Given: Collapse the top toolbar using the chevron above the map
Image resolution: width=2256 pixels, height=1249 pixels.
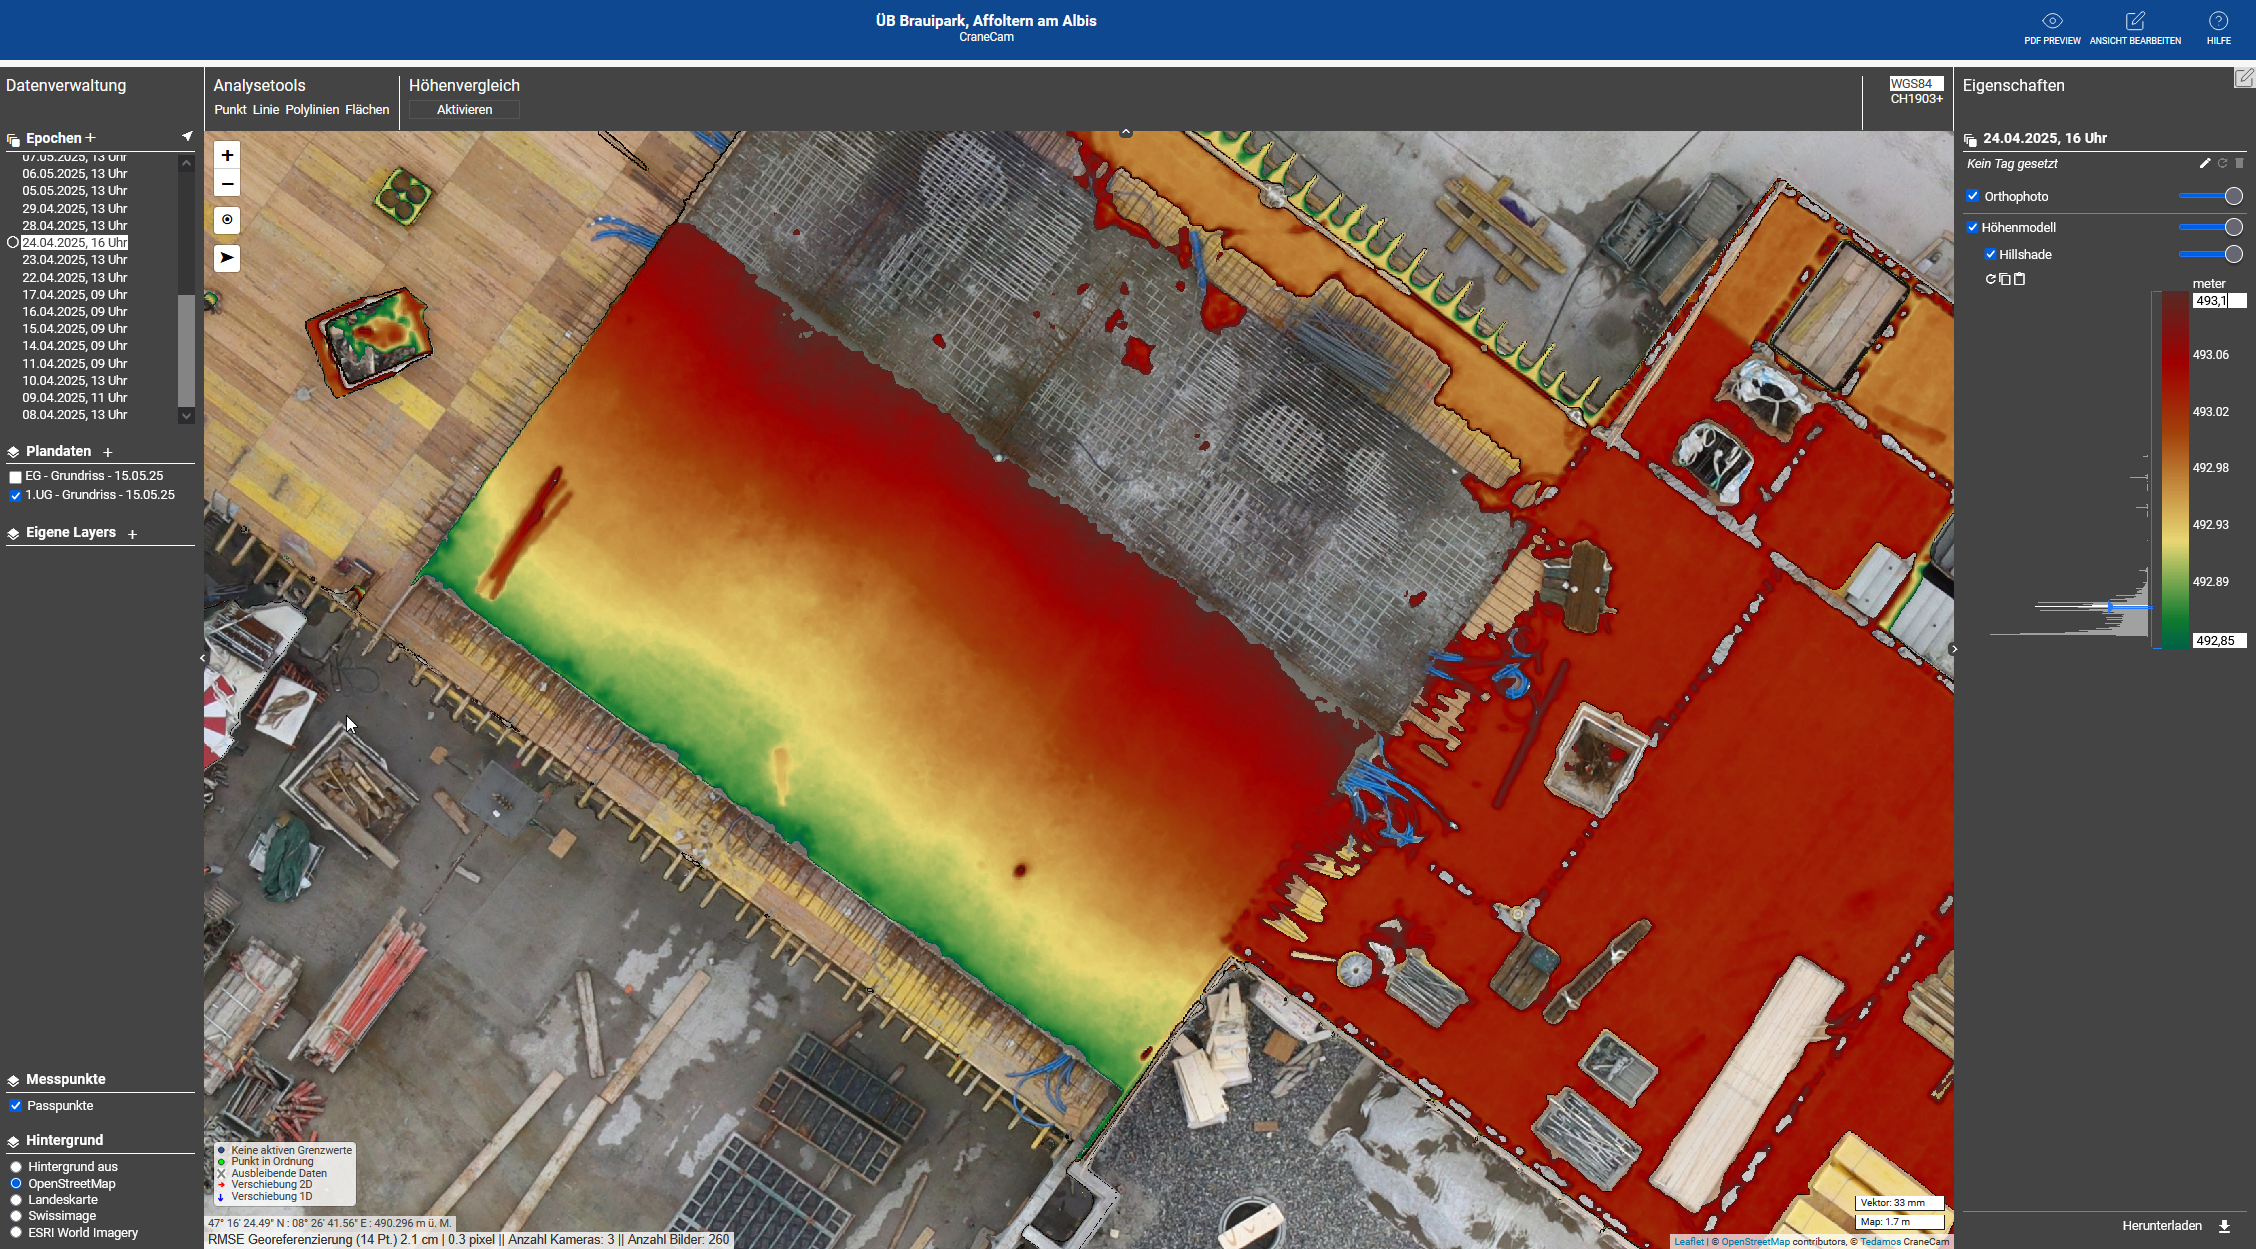Looking at the screenshot, I should tap(1125, 132).
